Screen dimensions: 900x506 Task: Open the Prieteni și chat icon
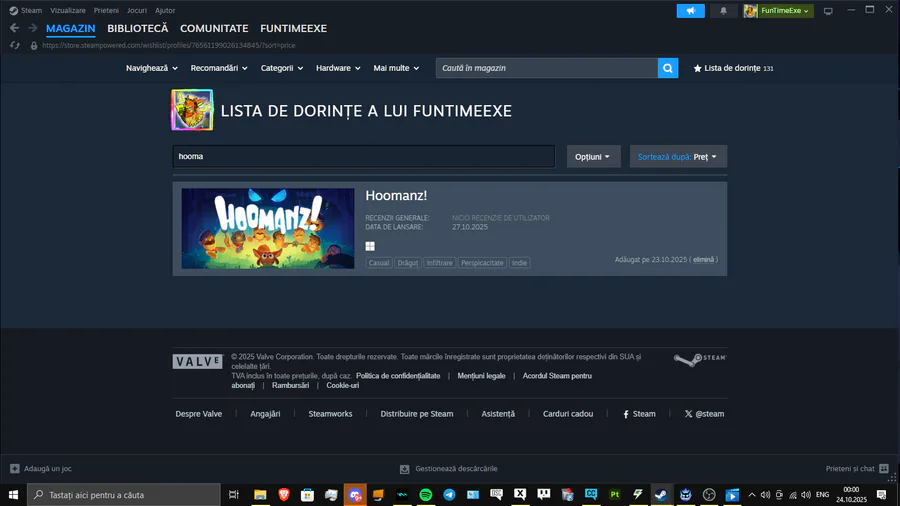pyautogui.click(x=884, y=468)
